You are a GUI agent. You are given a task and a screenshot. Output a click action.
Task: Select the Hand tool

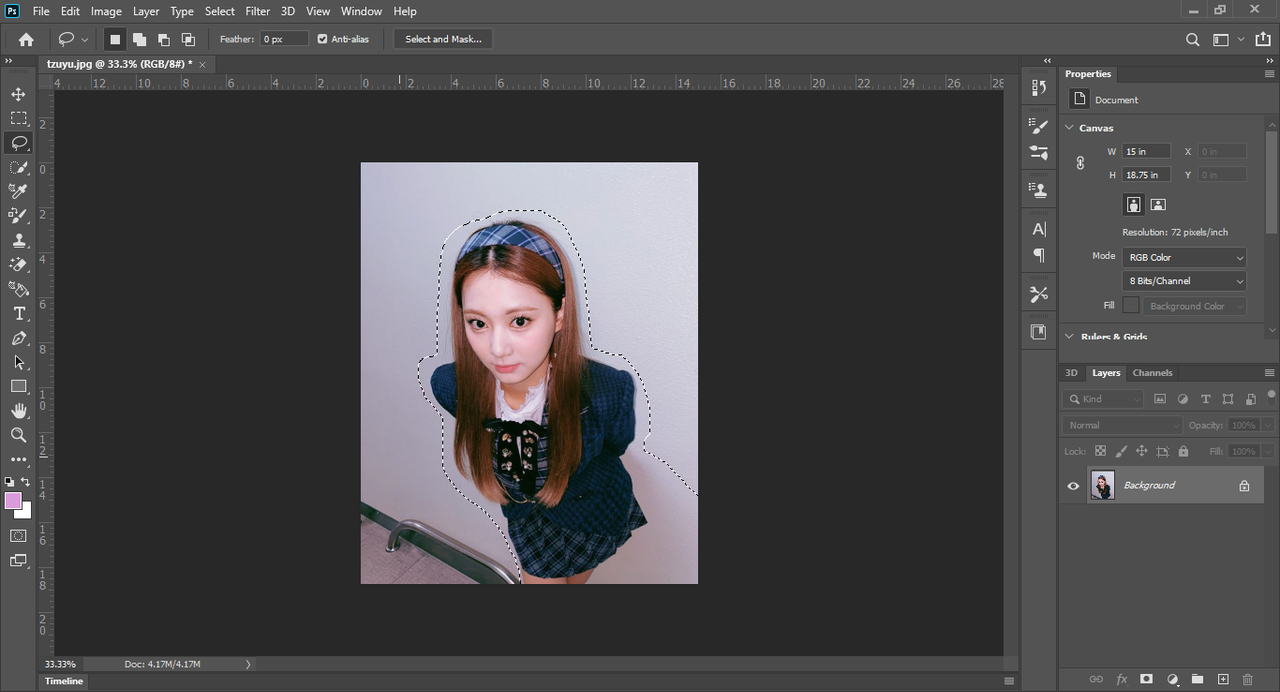coord(18,411)
